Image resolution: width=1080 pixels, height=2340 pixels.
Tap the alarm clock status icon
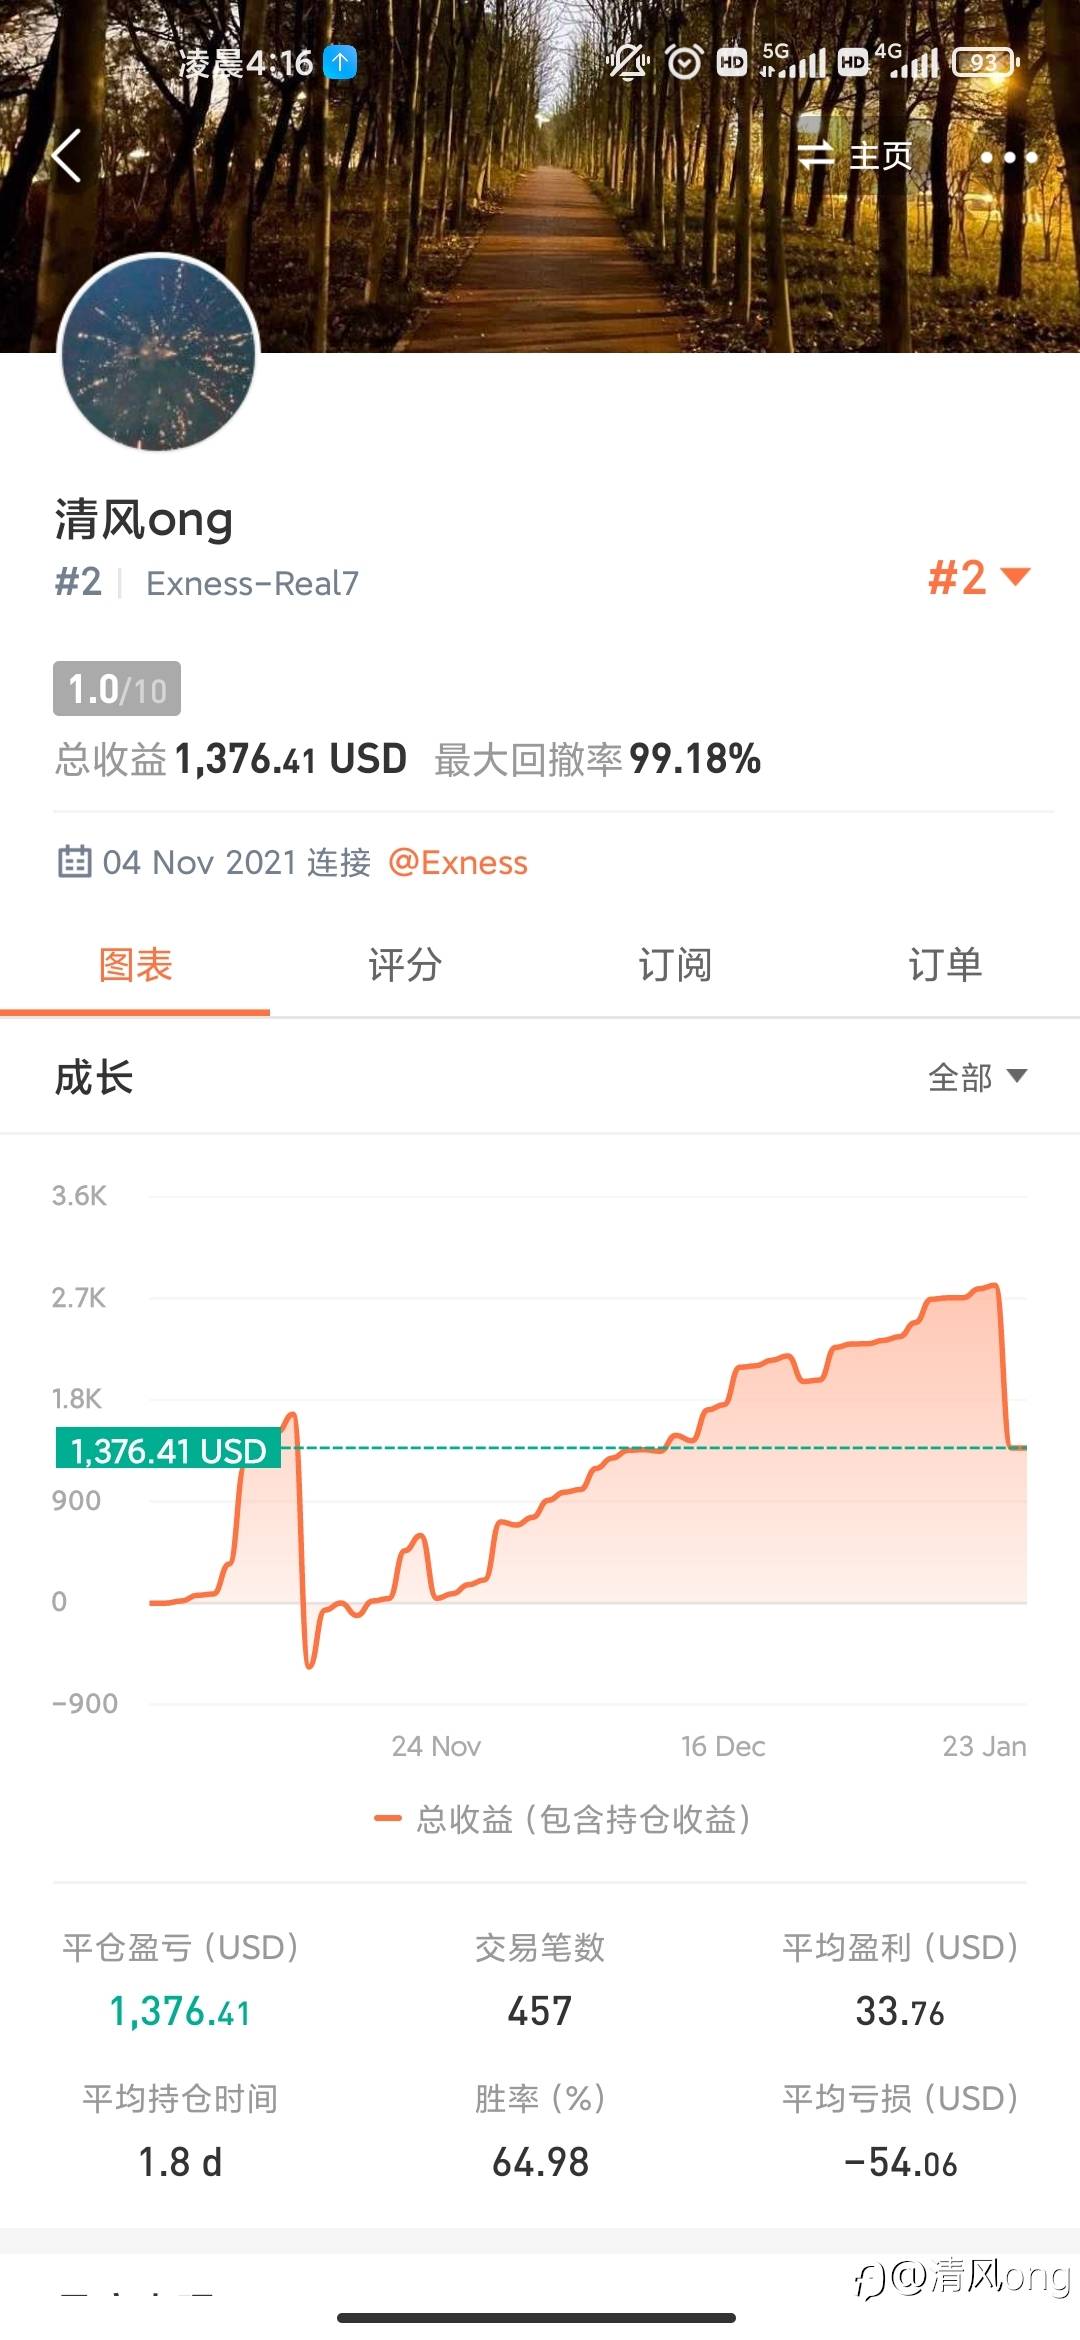coord(684,63)
